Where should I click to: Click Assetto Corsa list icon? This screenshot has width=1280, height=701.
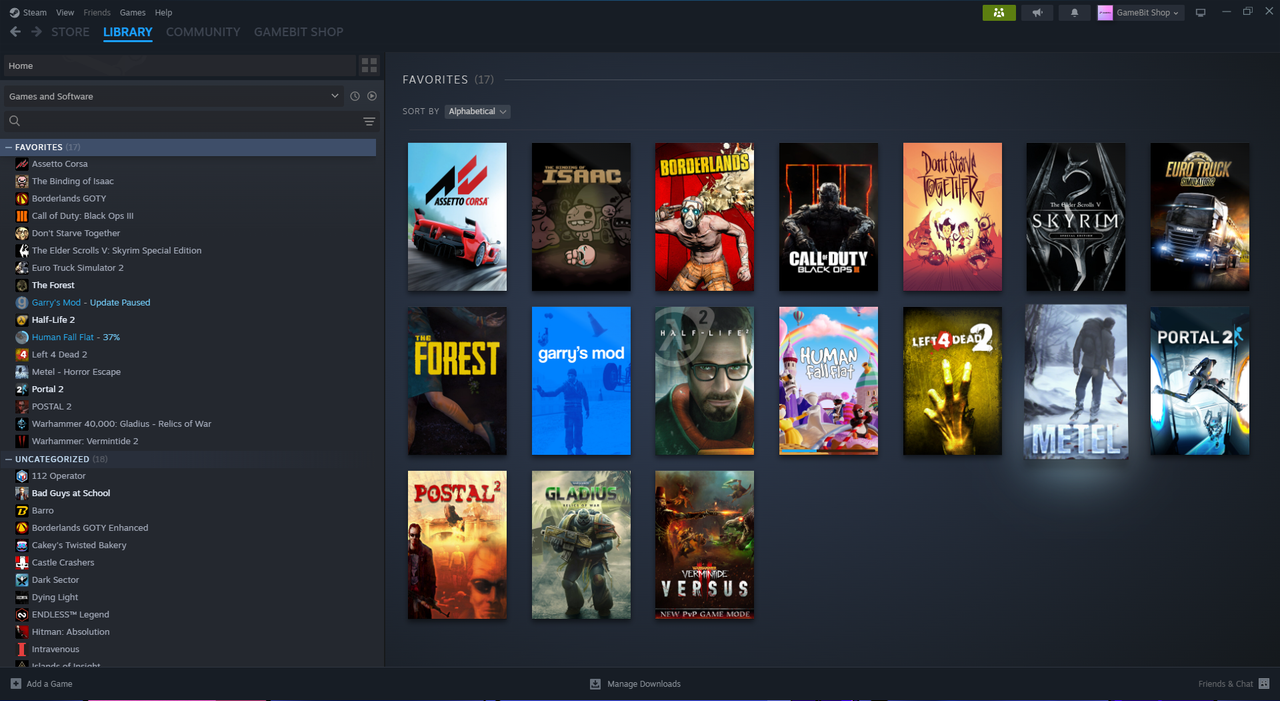(22, 164)
